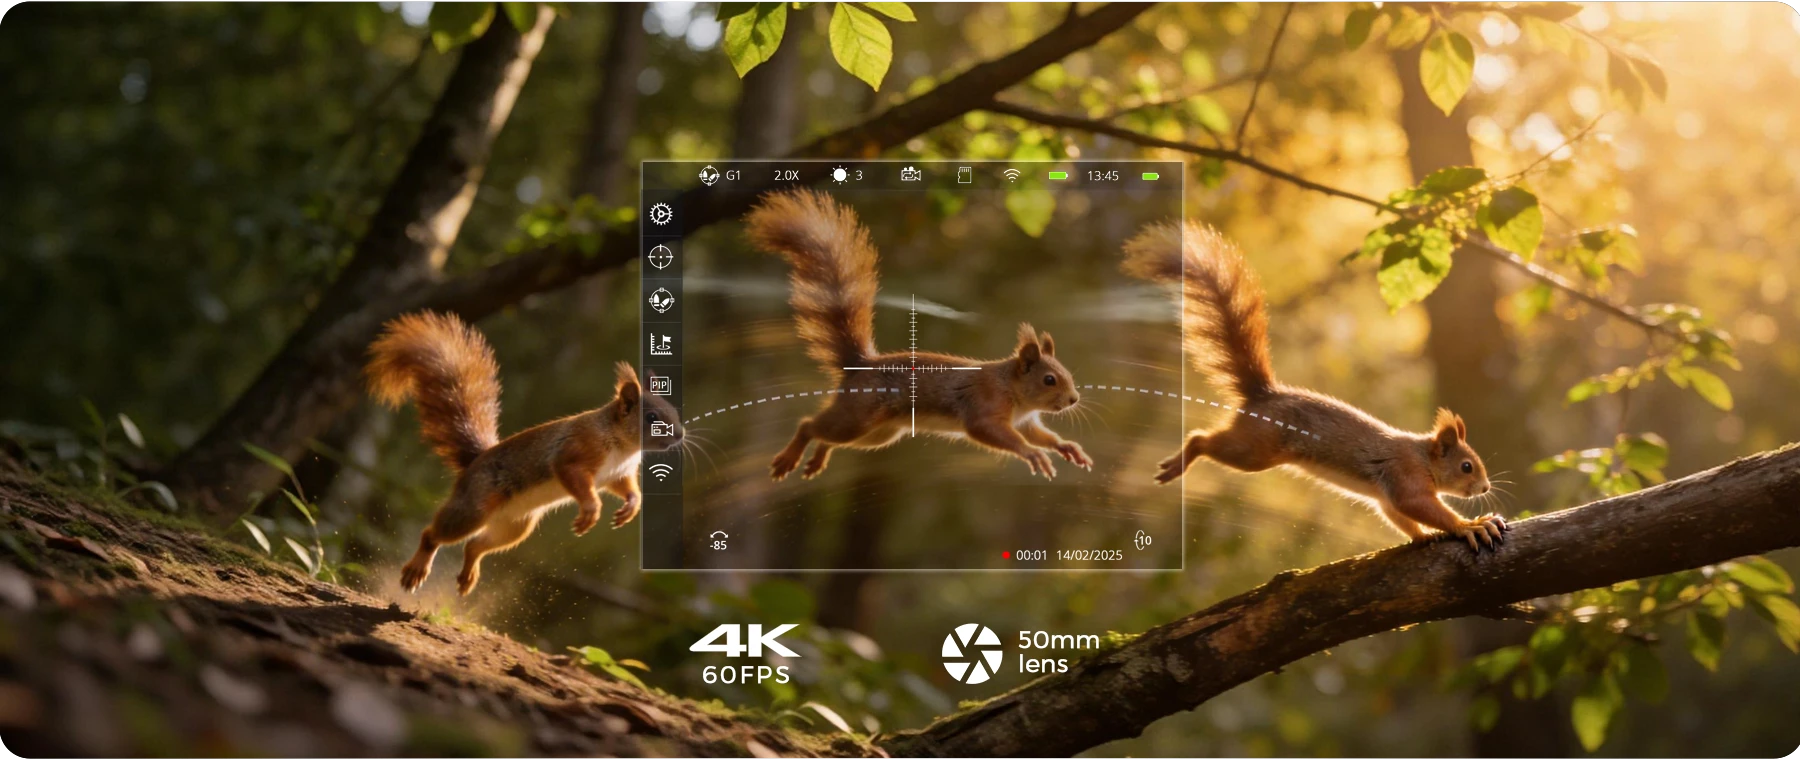The width and height of the screenshot is (1800, 759).
Task: Open the ballistic profile icon in the sidebar
Action: (661, 300)
